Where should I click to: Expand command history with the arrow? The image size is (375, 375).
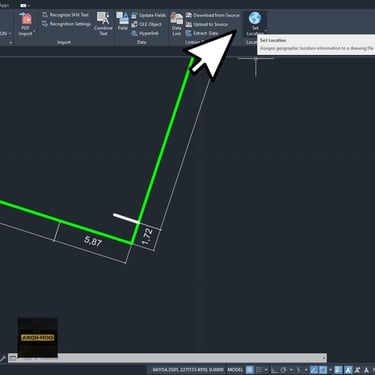tap(324, 358)
